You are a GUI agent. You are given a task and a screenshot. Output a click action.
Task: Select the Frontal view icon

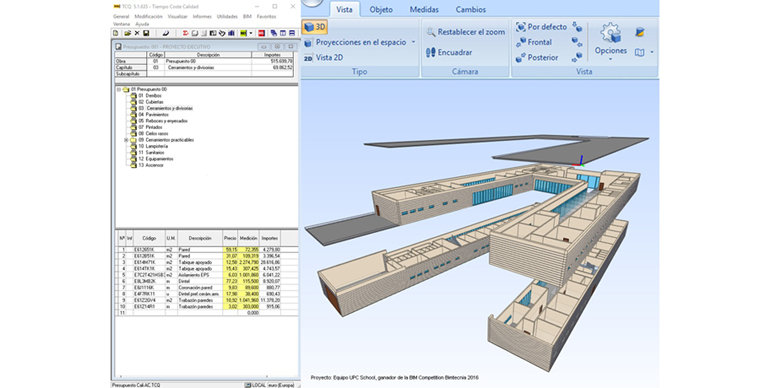tap(521, 43)
